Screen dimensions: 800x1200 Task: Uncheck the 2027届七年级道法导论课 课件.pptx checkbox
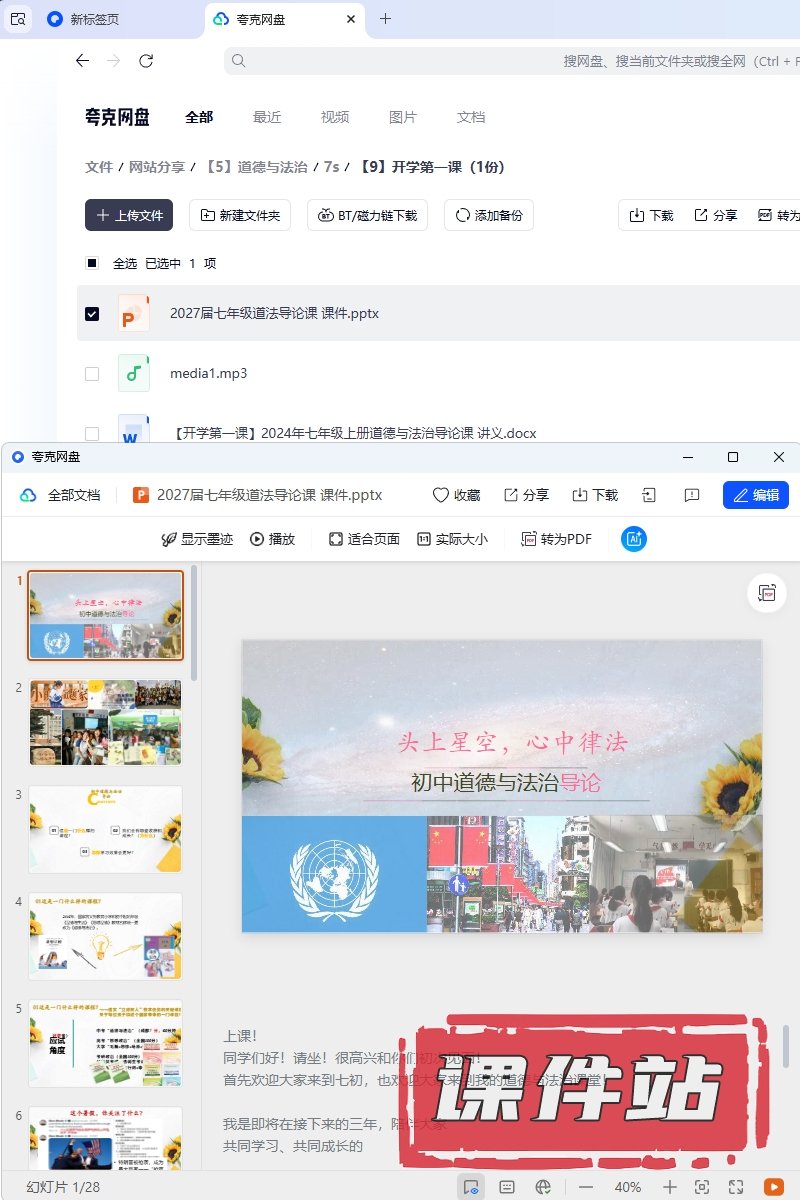(92, 314)
